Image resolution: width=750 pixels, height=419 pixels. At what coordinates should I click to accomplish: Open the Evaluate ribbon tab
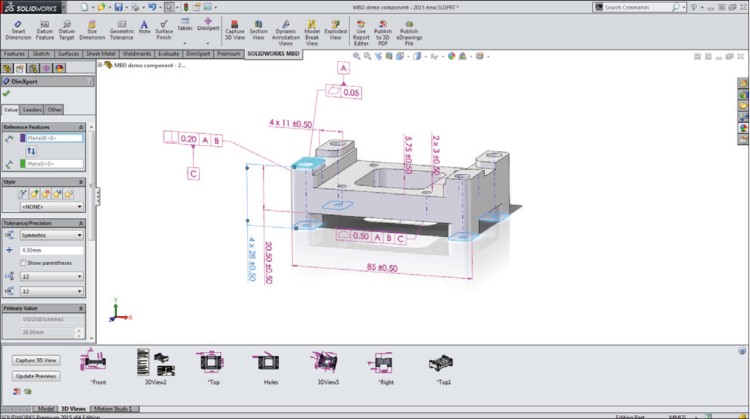tap(168, 54)
